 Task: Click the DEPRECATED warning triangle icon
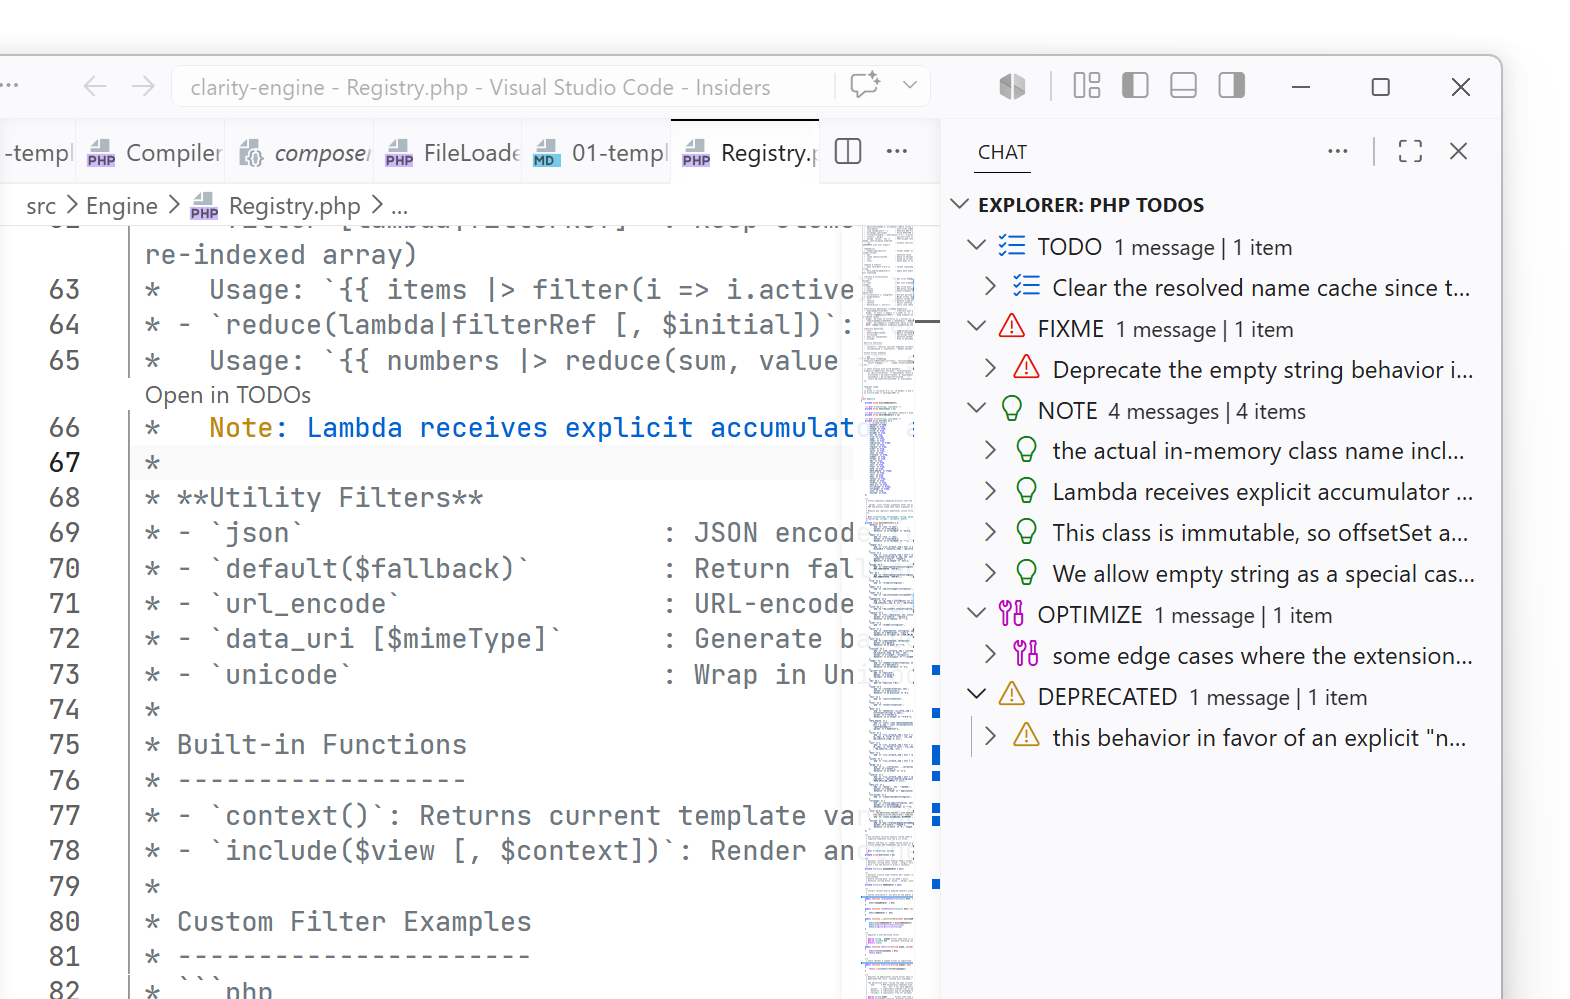click(1012, 696)
